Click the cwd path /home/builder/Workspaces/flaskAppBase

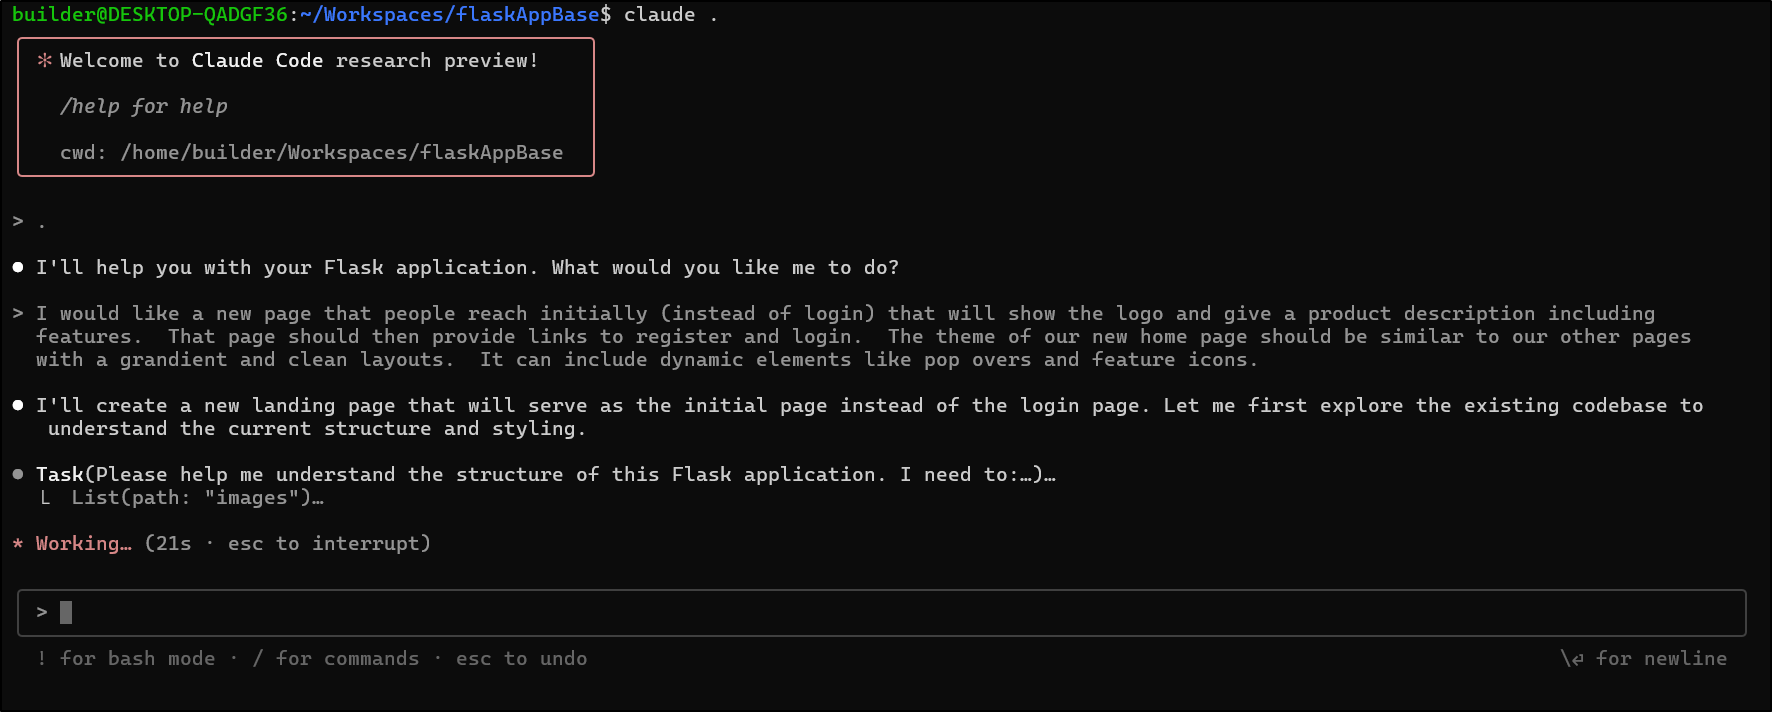pyautogui.click(x=342, y=152)
